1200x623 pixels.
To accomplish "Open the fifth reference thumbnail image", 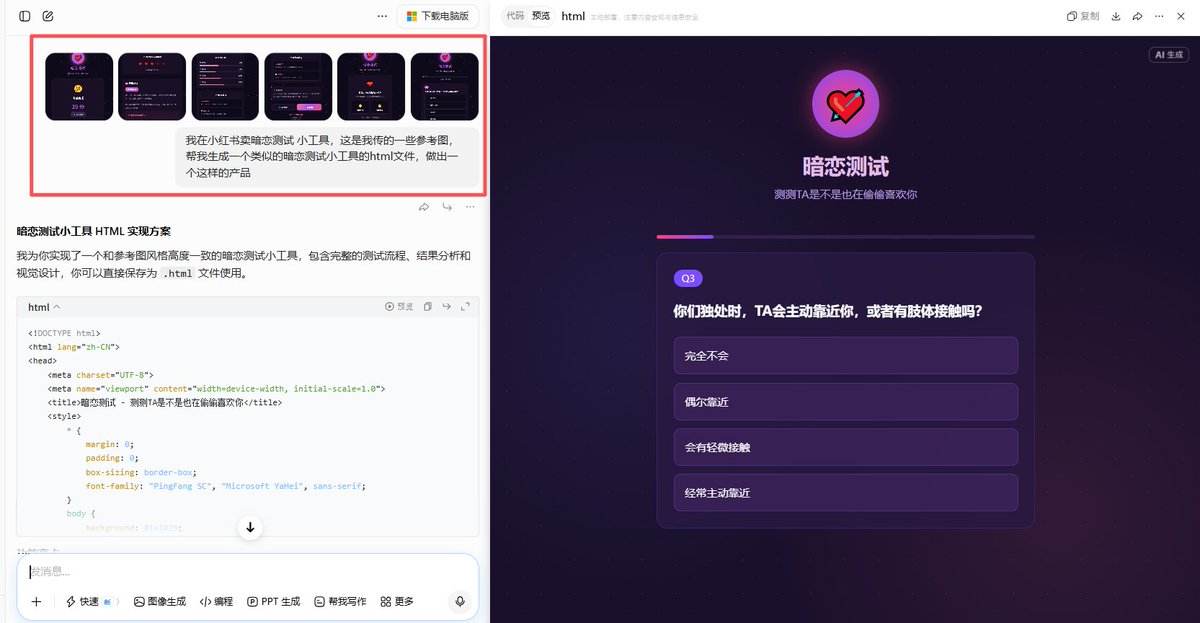I will tap(371, 86).
